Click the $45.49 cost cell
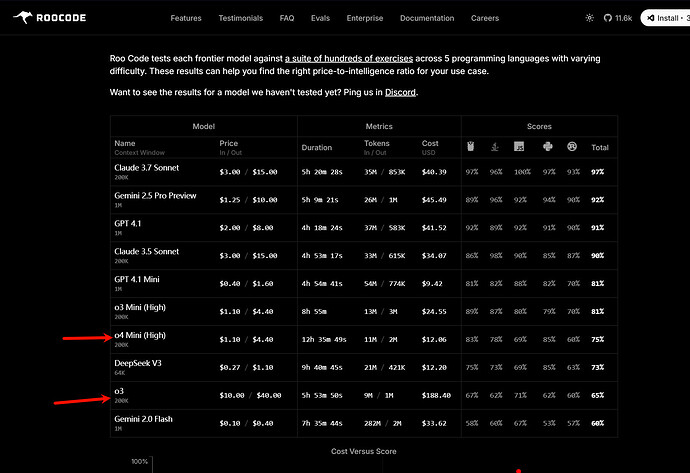 (434, 200)
